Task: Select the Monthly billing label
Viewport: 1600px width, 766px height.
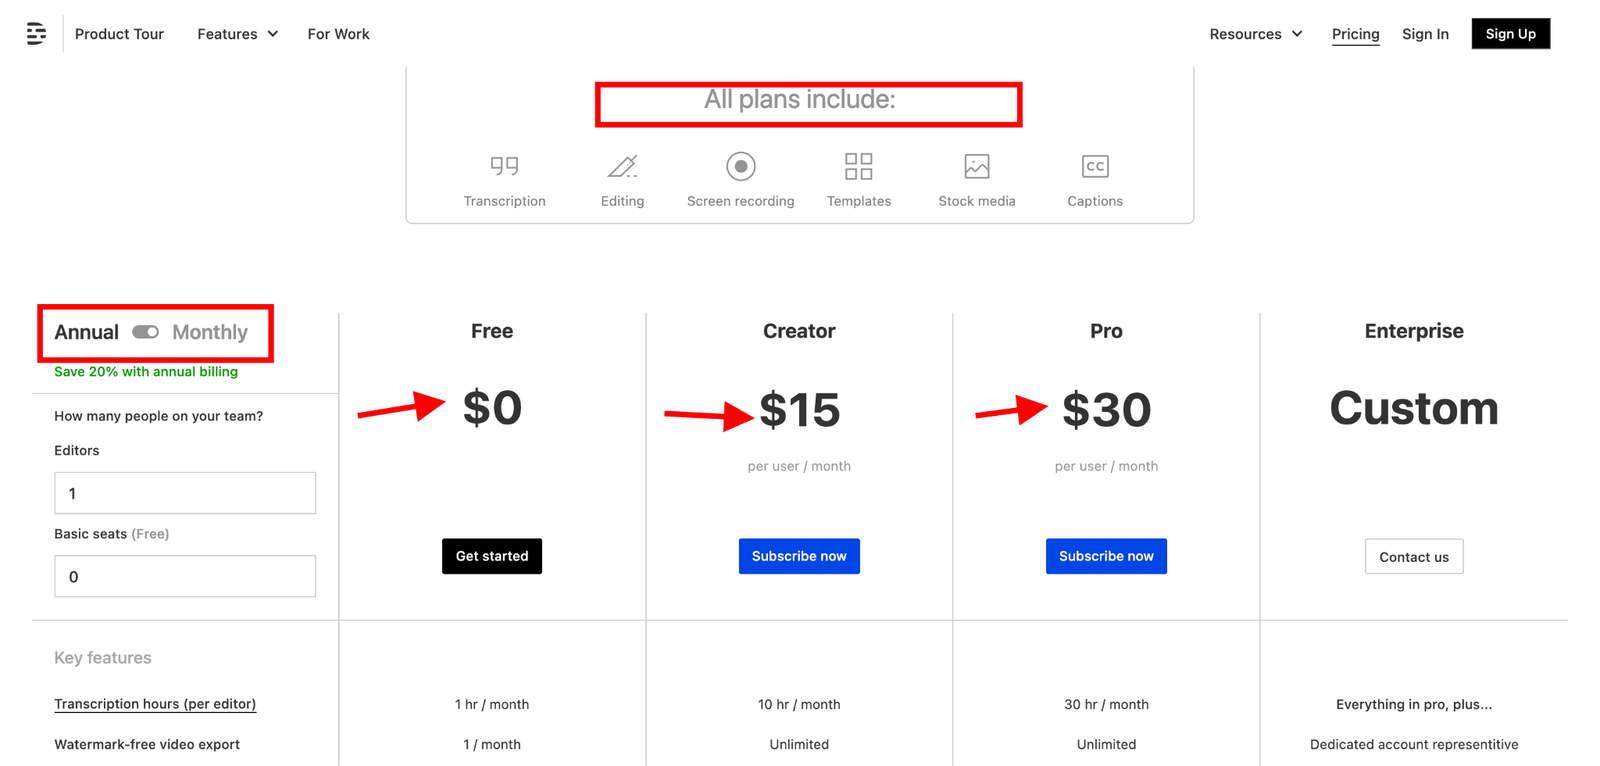Action: pos(210,332)
